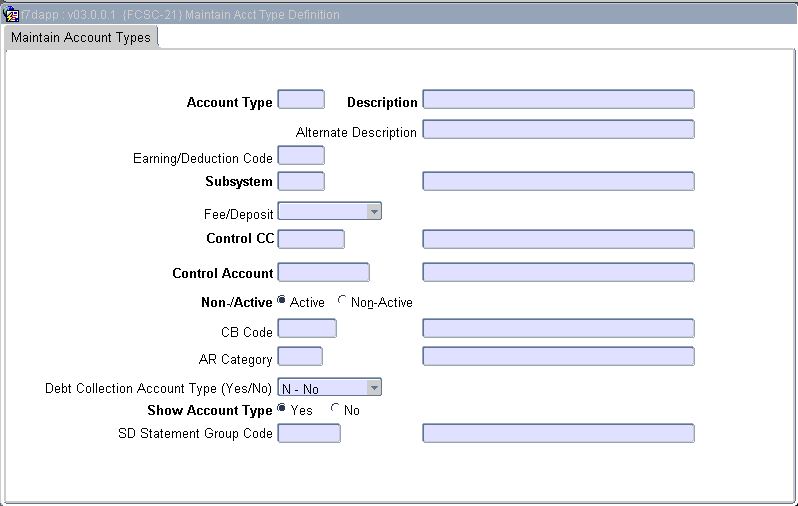The width and height of the screenshot is (798, 506).
Task: Focus the Description text field
Action: coord(558,100)
